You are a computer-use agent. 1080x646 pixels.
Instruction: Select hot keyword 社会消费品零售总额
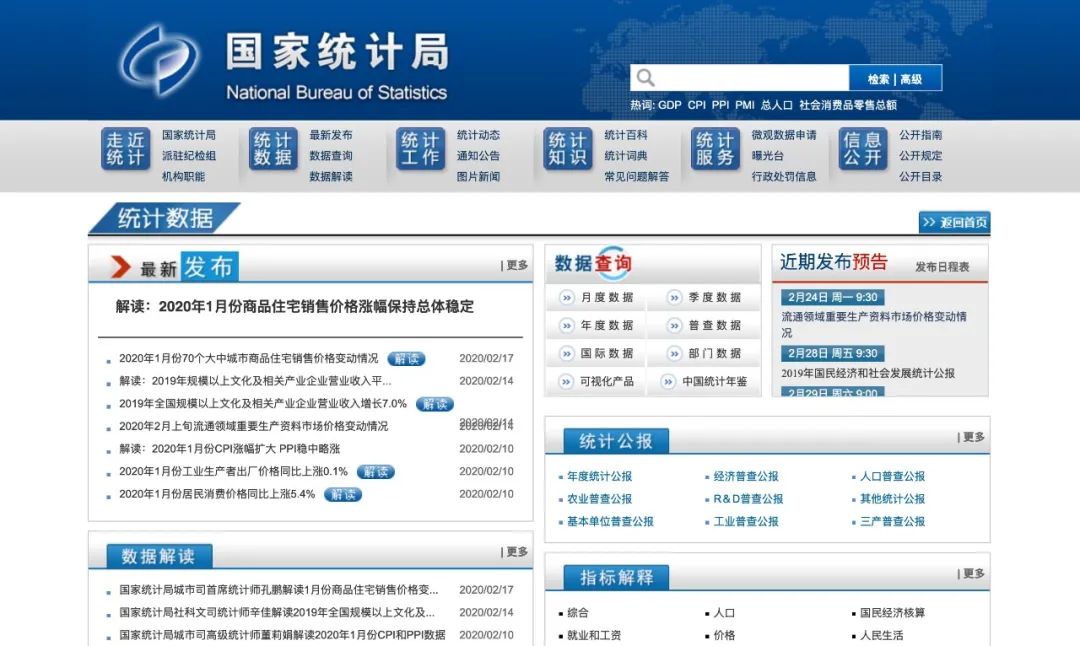848,105
